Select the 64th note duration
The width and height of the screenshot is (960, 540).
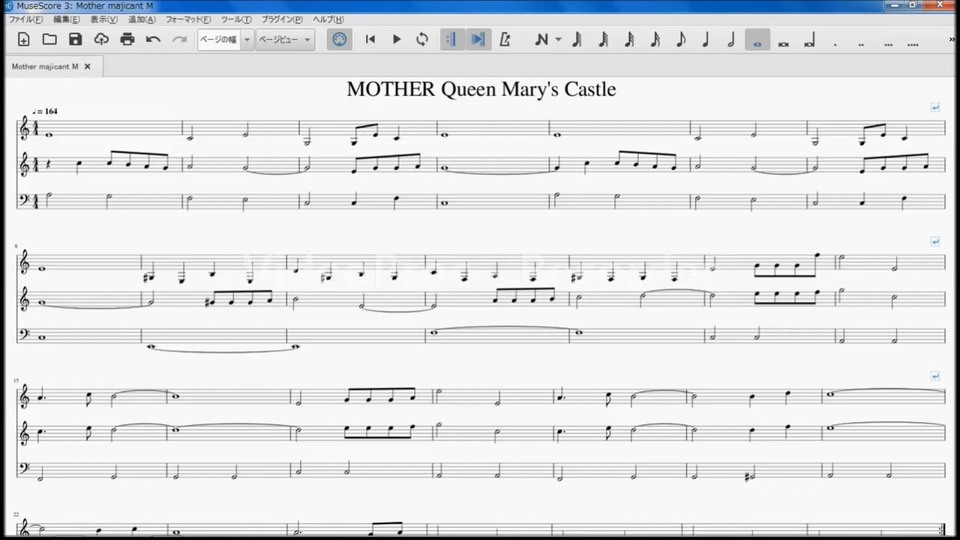point(603,40)
